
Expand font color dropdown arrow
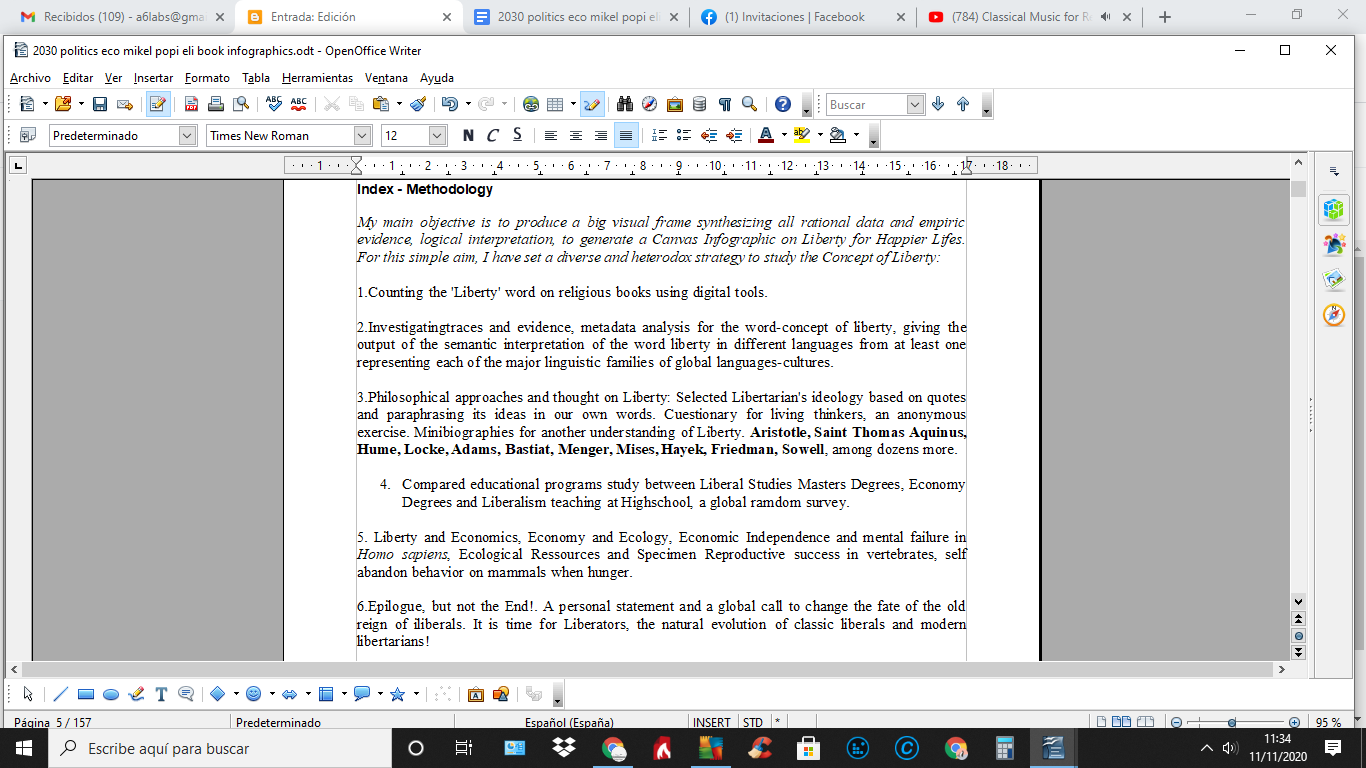click(x=784, y=135)
